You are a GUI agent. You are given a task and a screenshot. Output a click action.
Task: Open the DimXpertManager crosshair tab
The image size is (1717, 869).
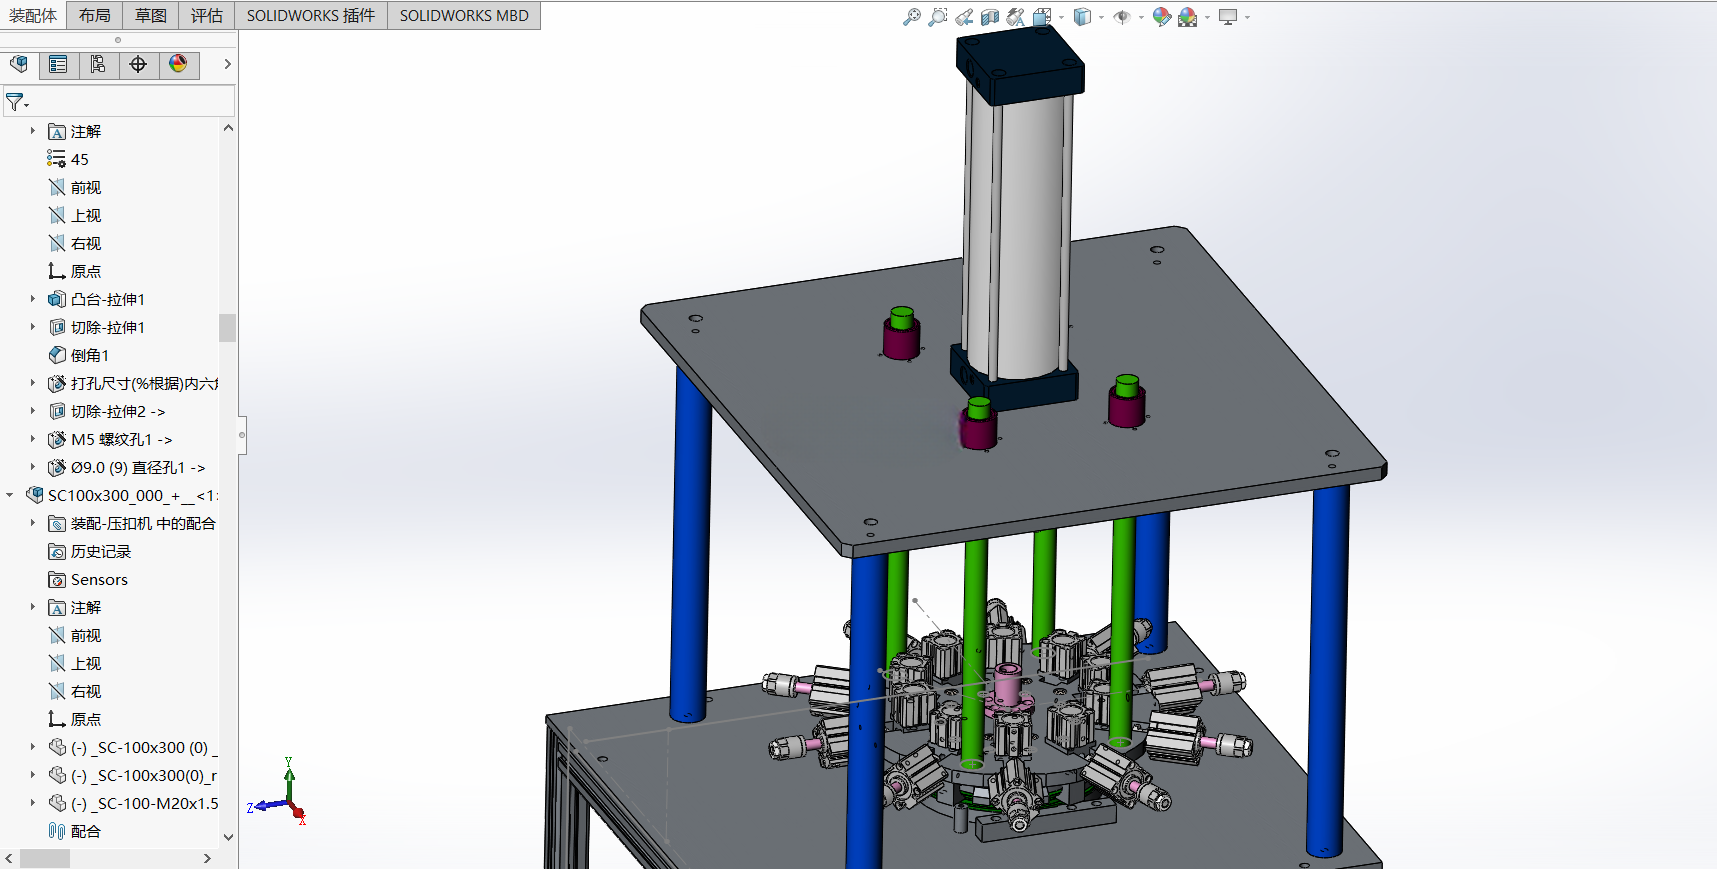point(138,65)
